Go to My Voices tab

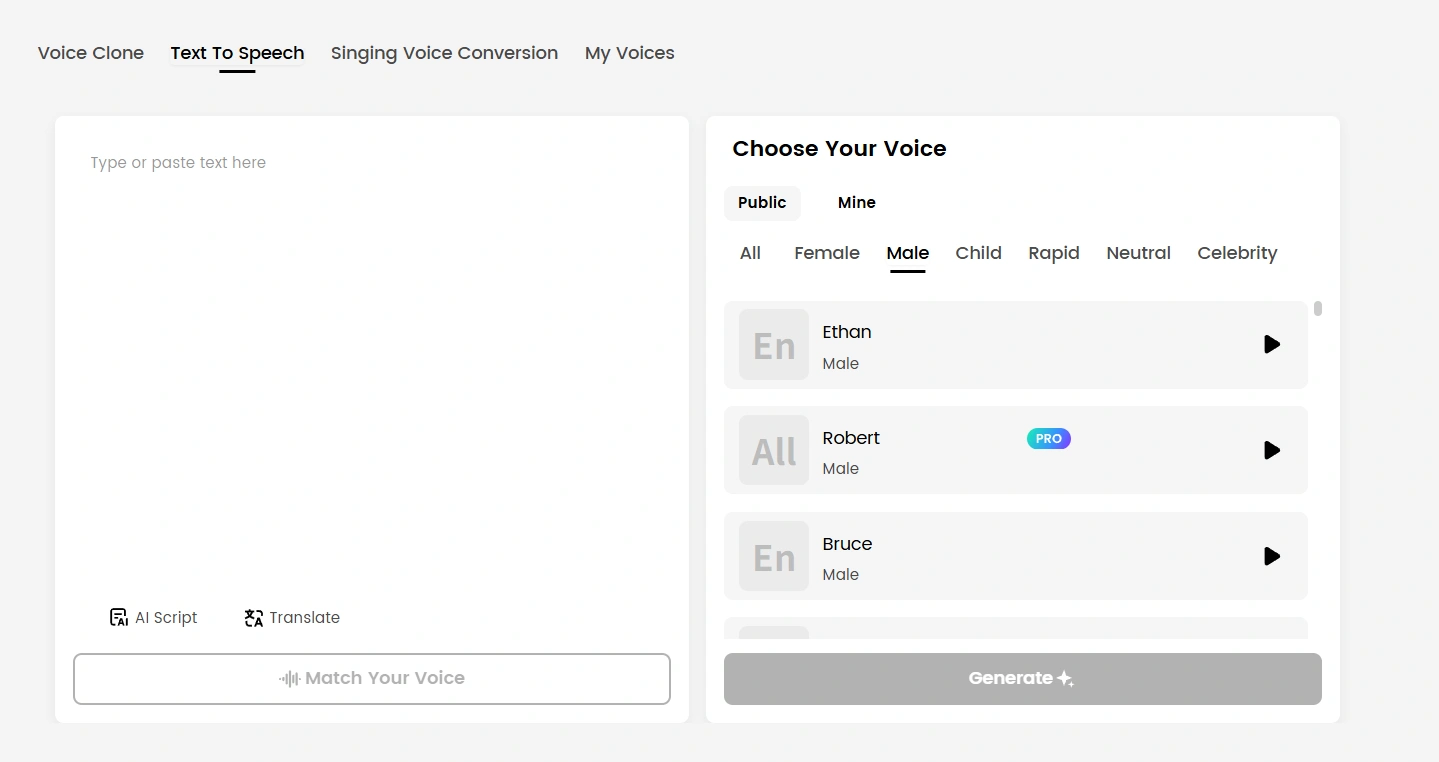[629, 53]
